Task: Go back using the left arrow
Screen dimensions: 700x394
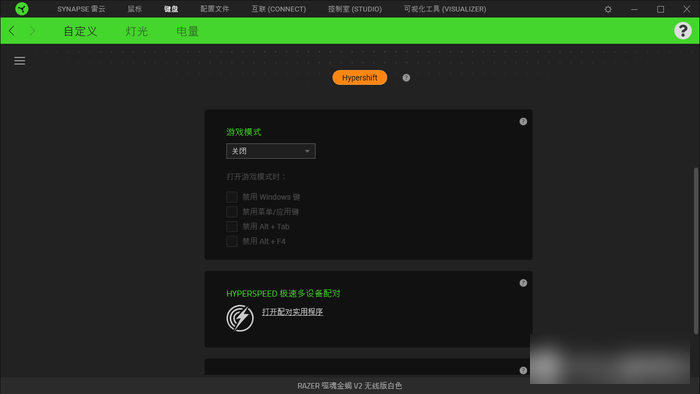Action: pyautogui.click(x=12, y=31)
